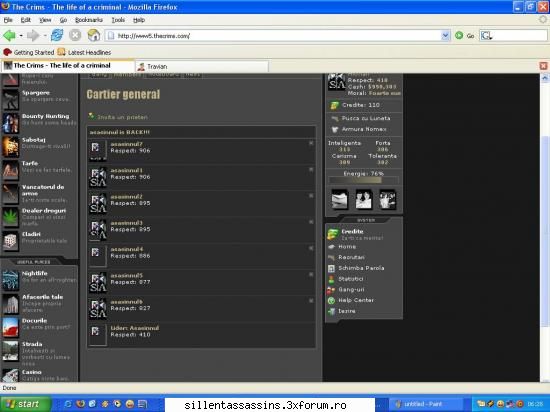Open the Cladiri building icon
This screenshot has height=412, width=550.
coord(10,241)
